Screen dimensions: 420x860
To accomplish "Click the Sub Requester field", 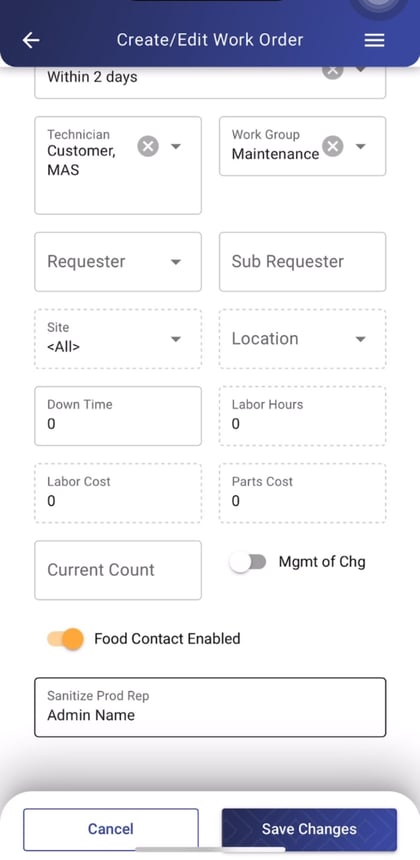I will pos(303,262).
